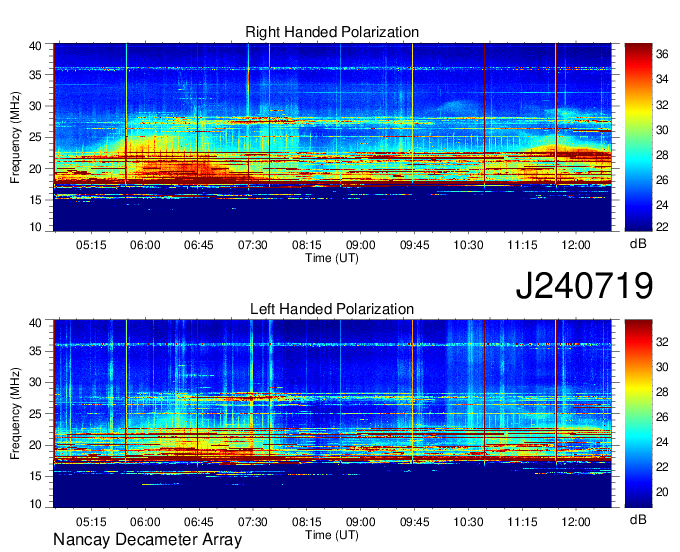Screen dimensions: 680x552
Task: Click the 'dB' unit label under lower colorbar
Action: click(x=638, y=520)
